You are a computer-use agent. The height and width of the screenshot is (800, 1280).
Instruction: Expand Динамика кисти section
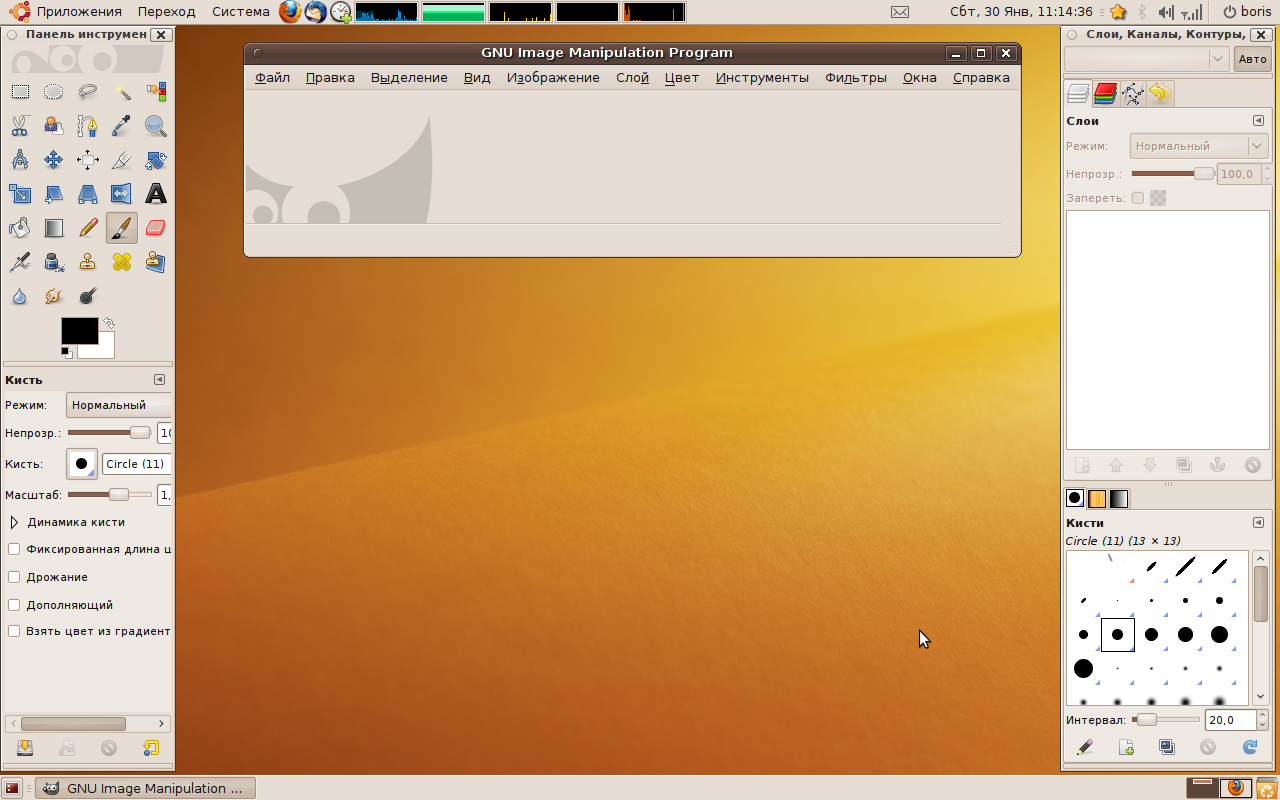[x=15, y=522]
